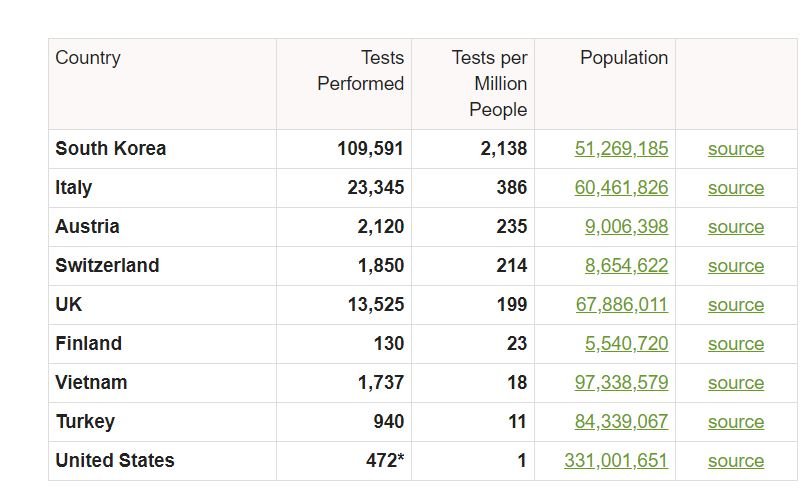Open Austria population link 9,006,398
This screenshot has height=493, width=805.
pos(626,227)
